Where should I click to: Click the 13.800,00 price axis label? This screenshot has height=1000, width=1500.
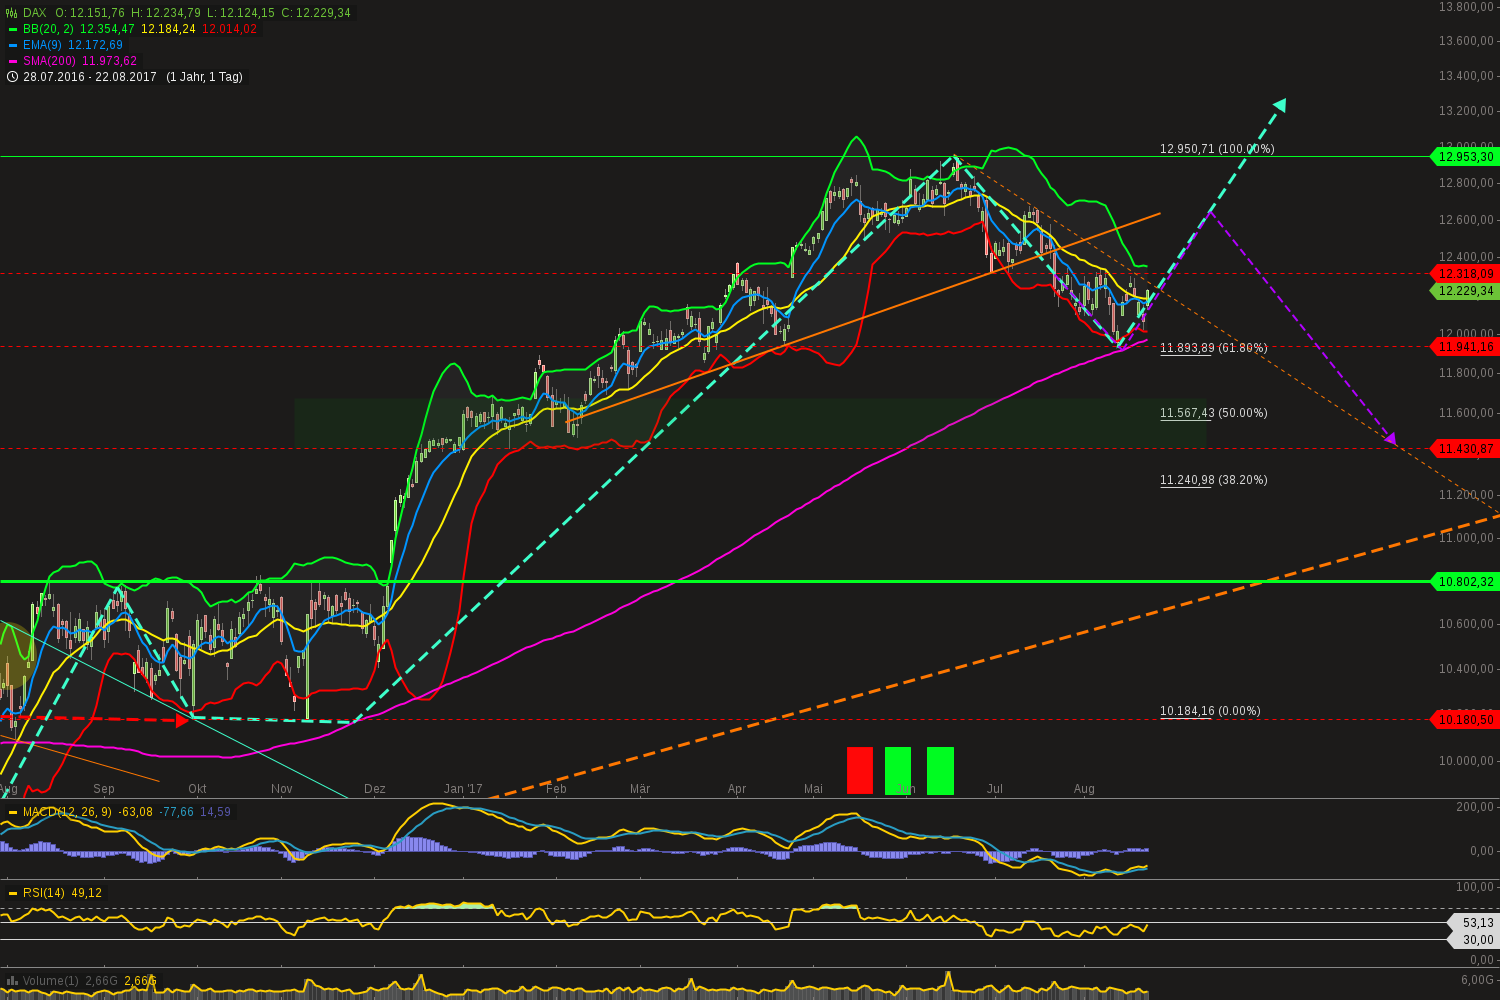1466,7
